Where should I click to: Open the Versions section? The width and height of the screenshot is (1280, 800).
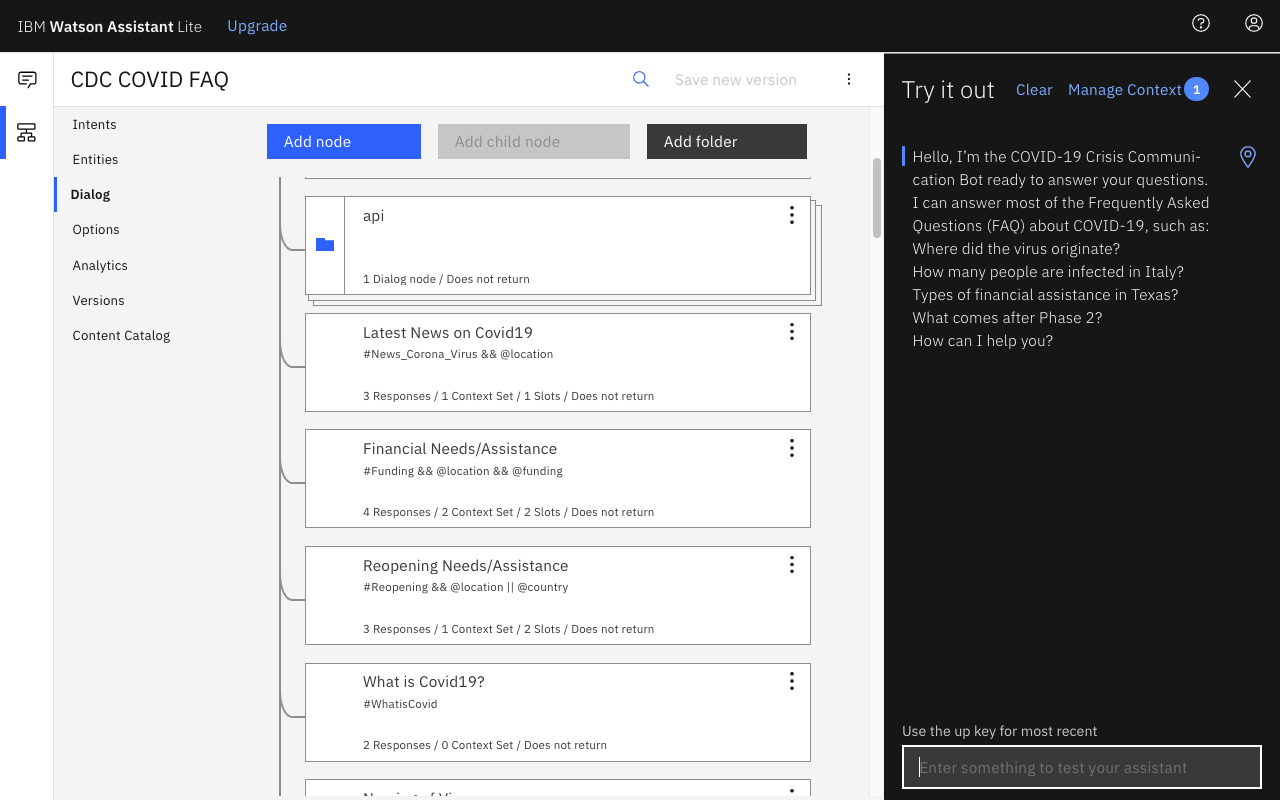(98, 300)
